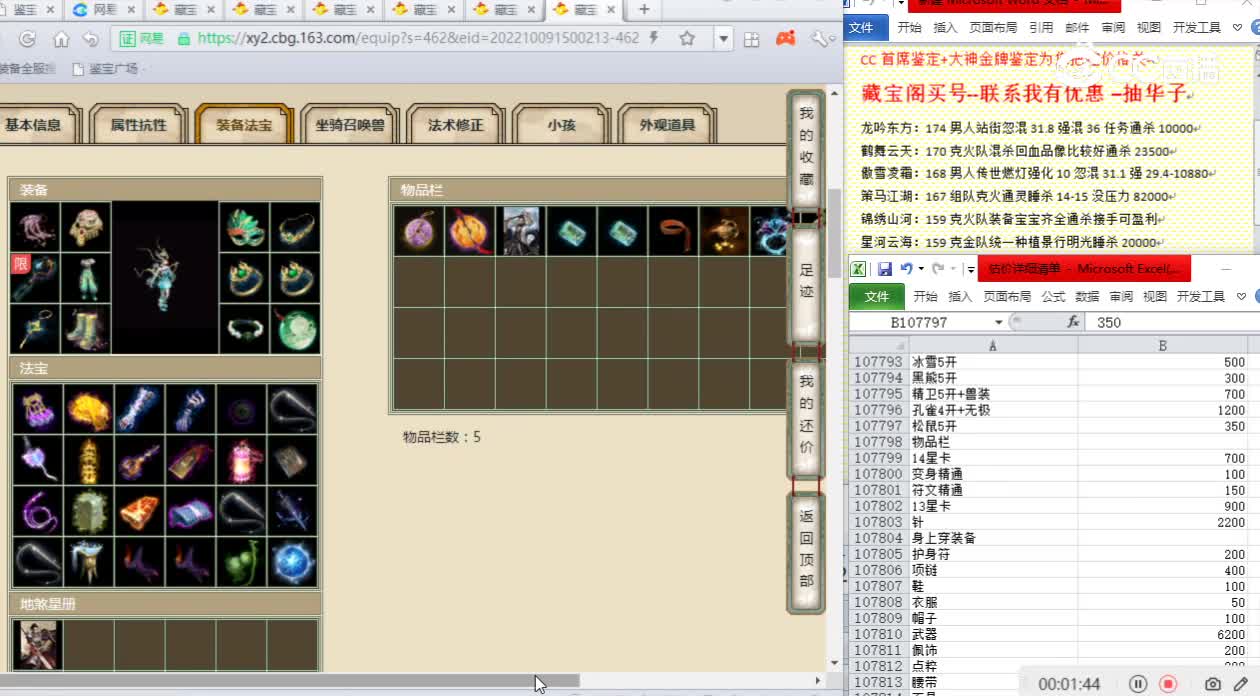The image size is (1260, 696).
Task: Click the weapon icon marked 限
Action: click(35, 278)
